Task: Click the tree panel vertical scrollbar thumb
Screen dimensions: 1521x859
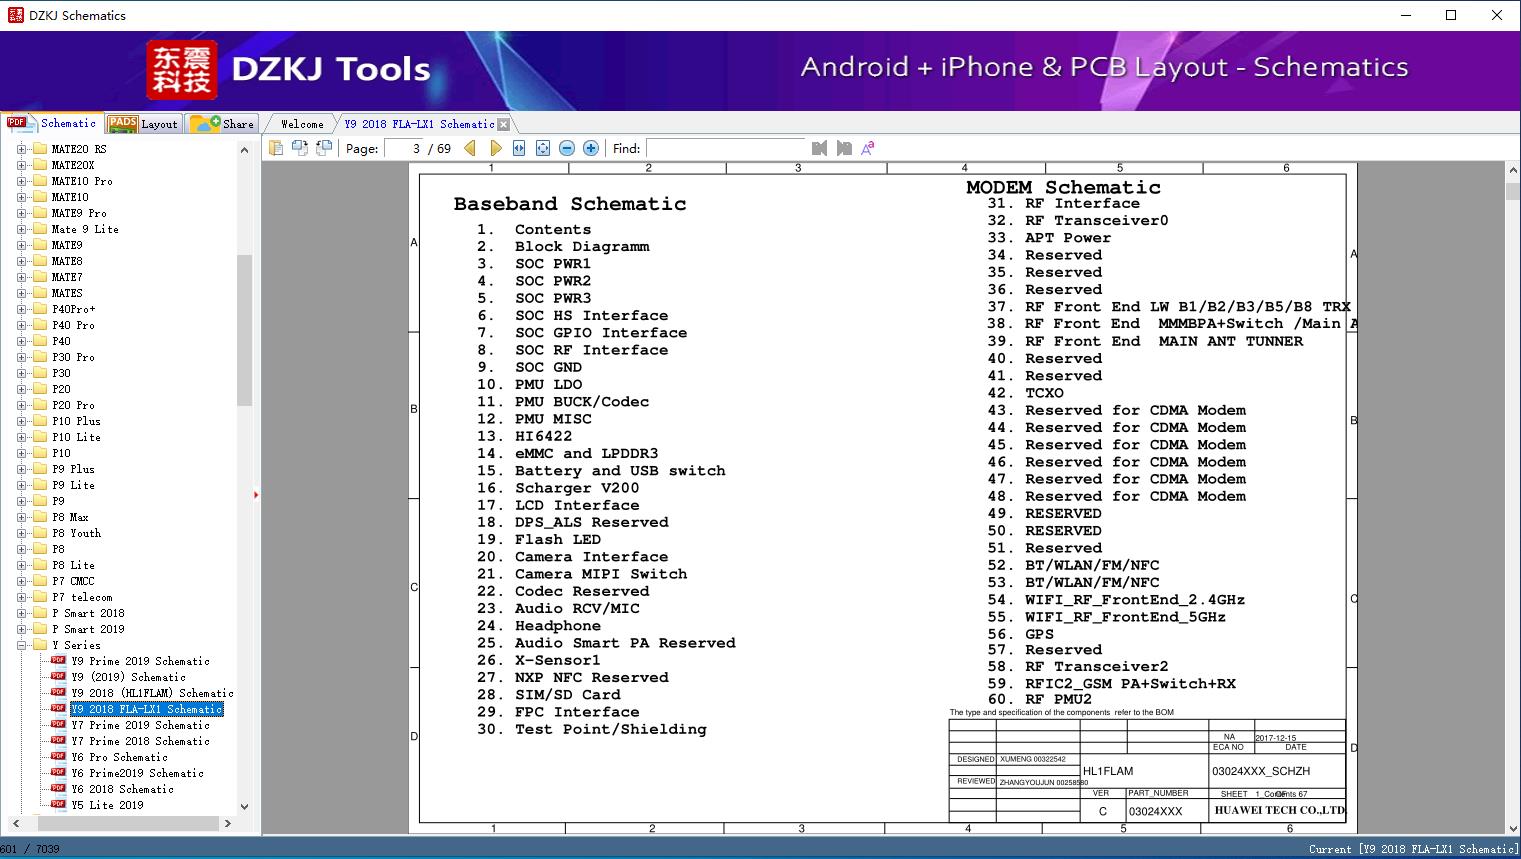Action: point(244,330)
